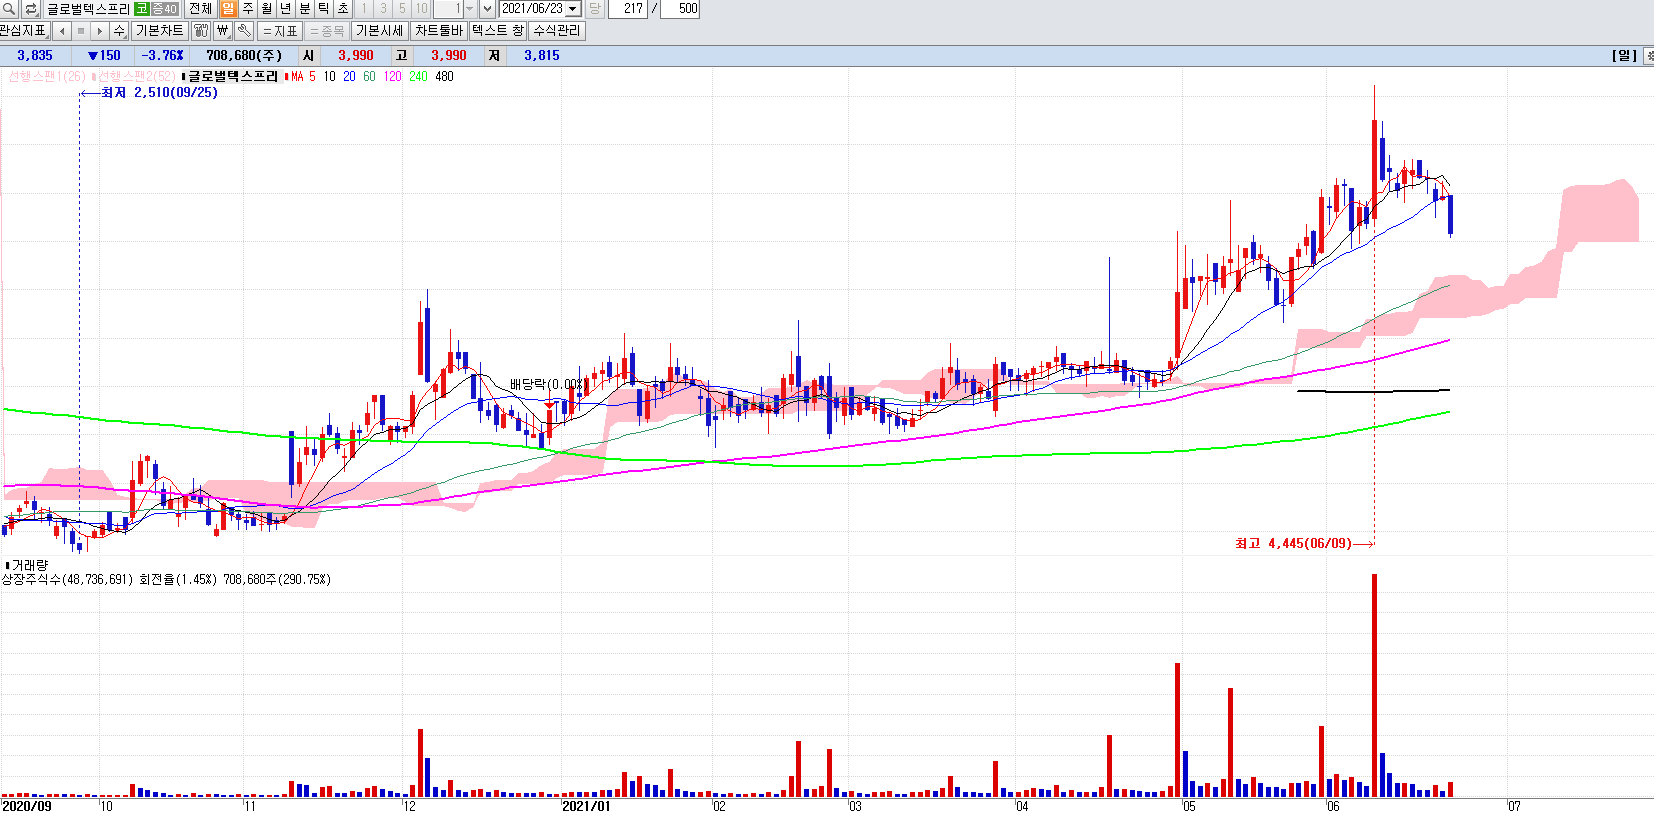Screen dimensions: 1654x813
Task: Click the current price 3,835 value
Action: tap(35, 56)
